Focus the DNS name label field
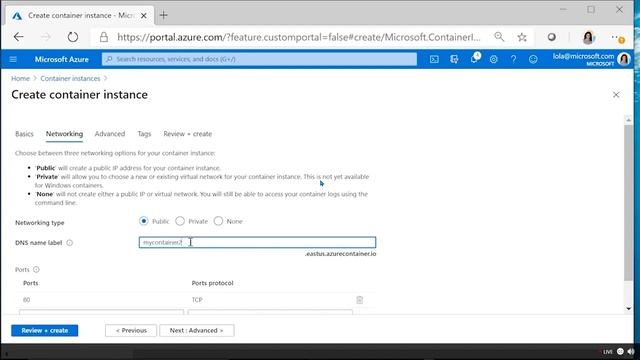640x360 pixels. 257,242
